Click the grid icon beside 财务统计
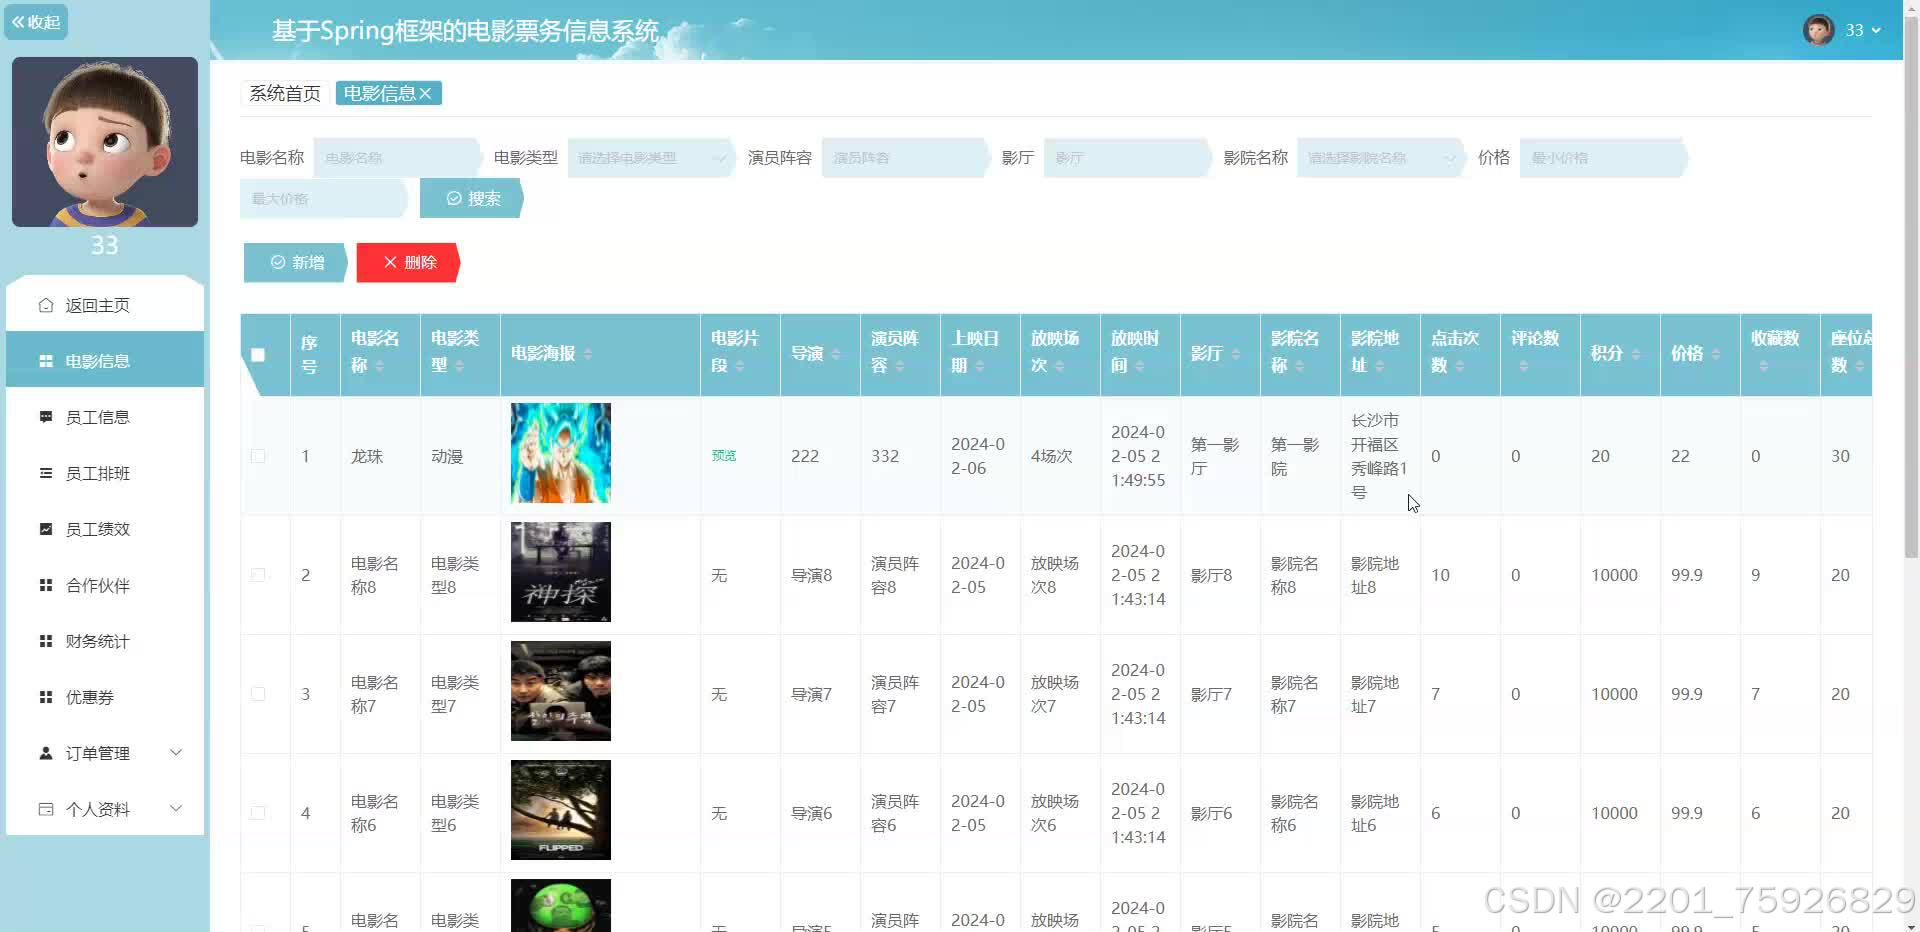This screenshot has height=932, width=1920. 45,641
